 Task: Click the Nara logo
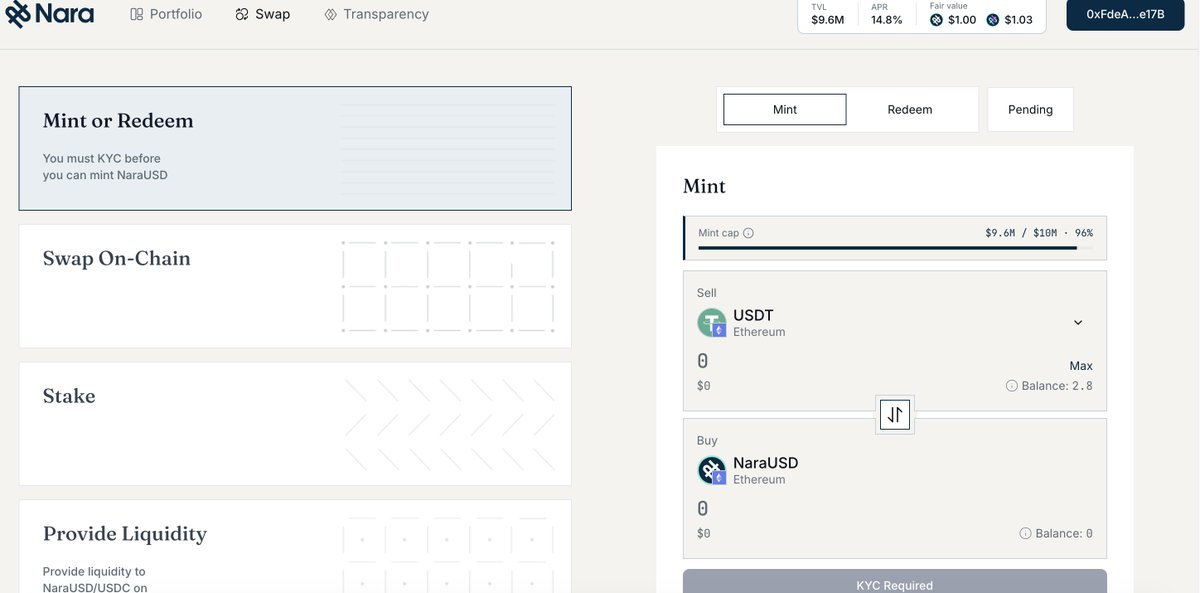click(50, 14)
